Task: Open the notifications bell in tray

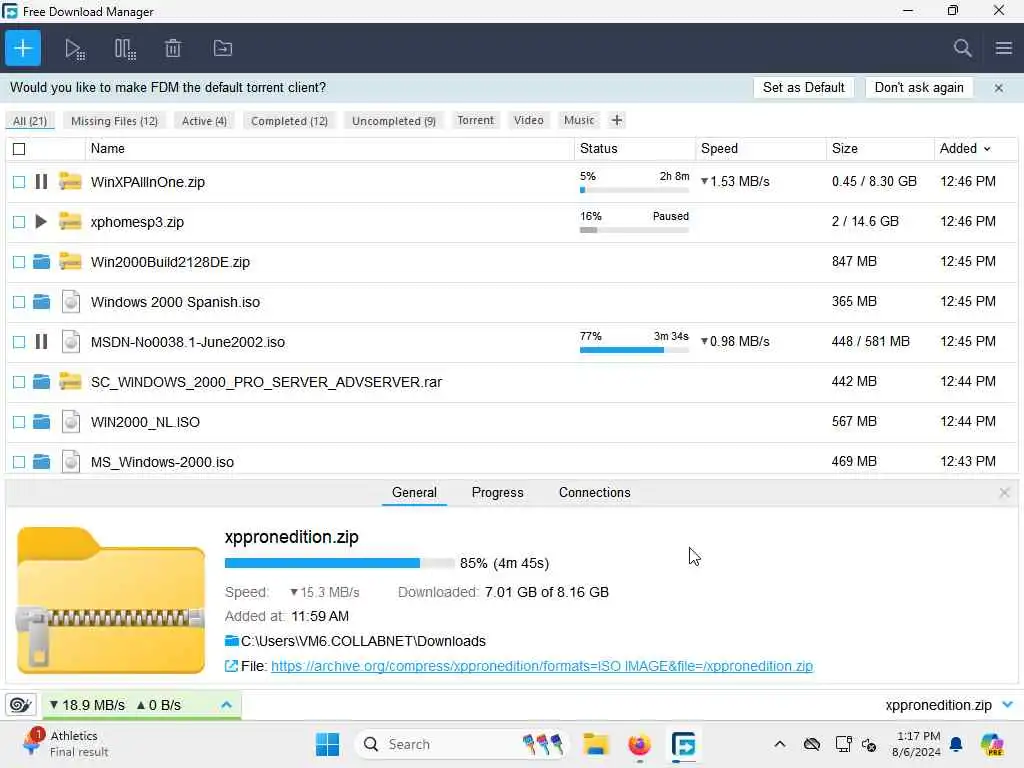Action: 956,744
